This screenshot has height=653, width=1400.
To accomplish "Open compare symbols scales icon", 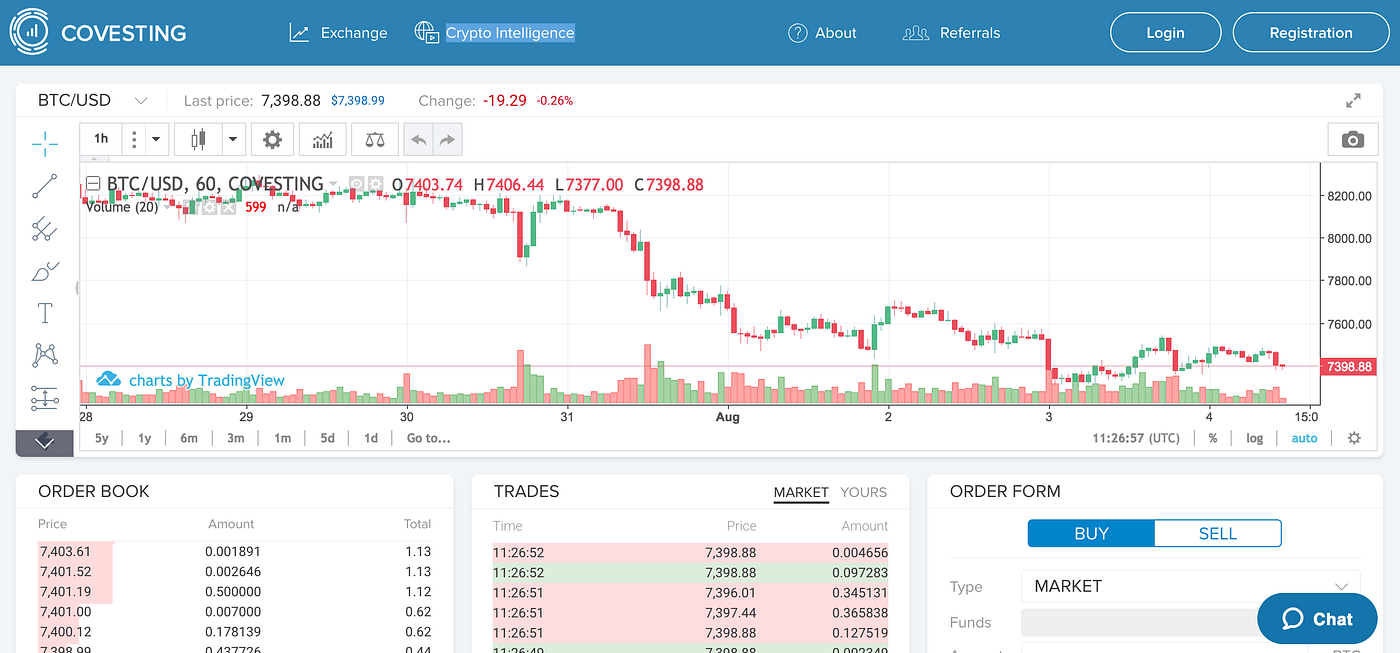I will 374,140.
